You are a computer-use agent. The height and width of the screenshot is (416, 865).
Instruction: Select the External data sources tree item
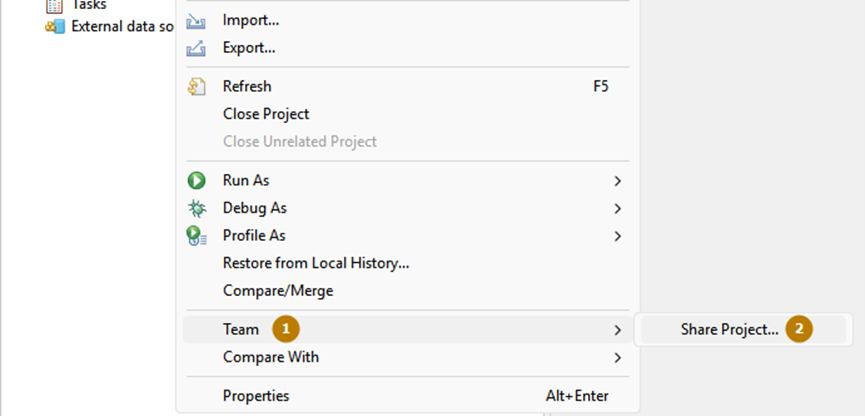point(121,26)
